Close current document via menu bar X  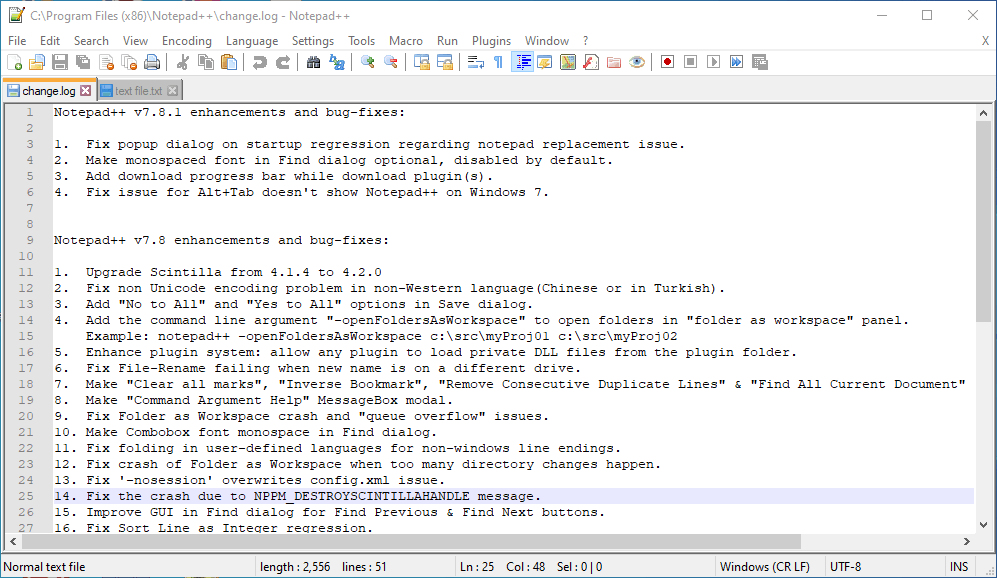[985, 41]
